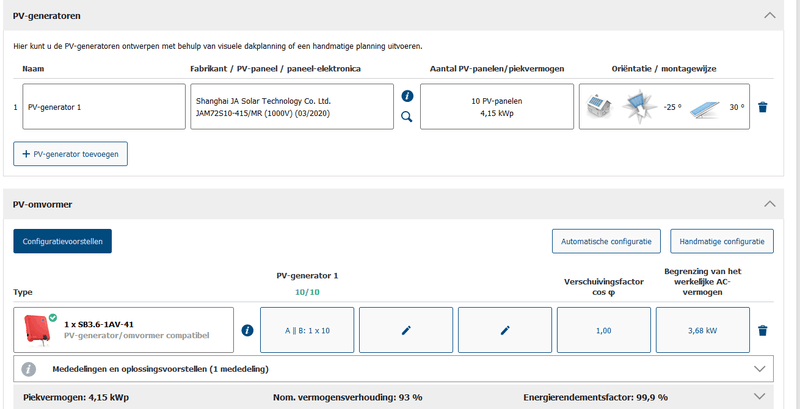This screenshot has width=800, height=409.
Task: Click the Nom. vermogensverhouding: 93 % text
Action: point(347,397)
